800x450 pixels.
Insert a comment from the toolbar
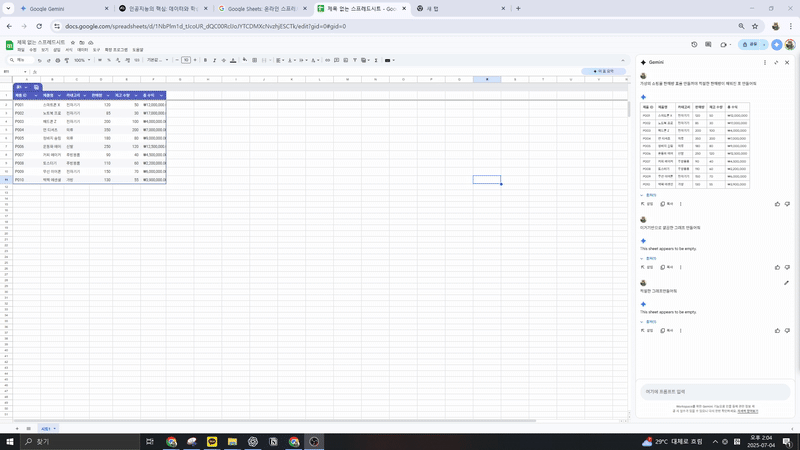tap(336, 60)
